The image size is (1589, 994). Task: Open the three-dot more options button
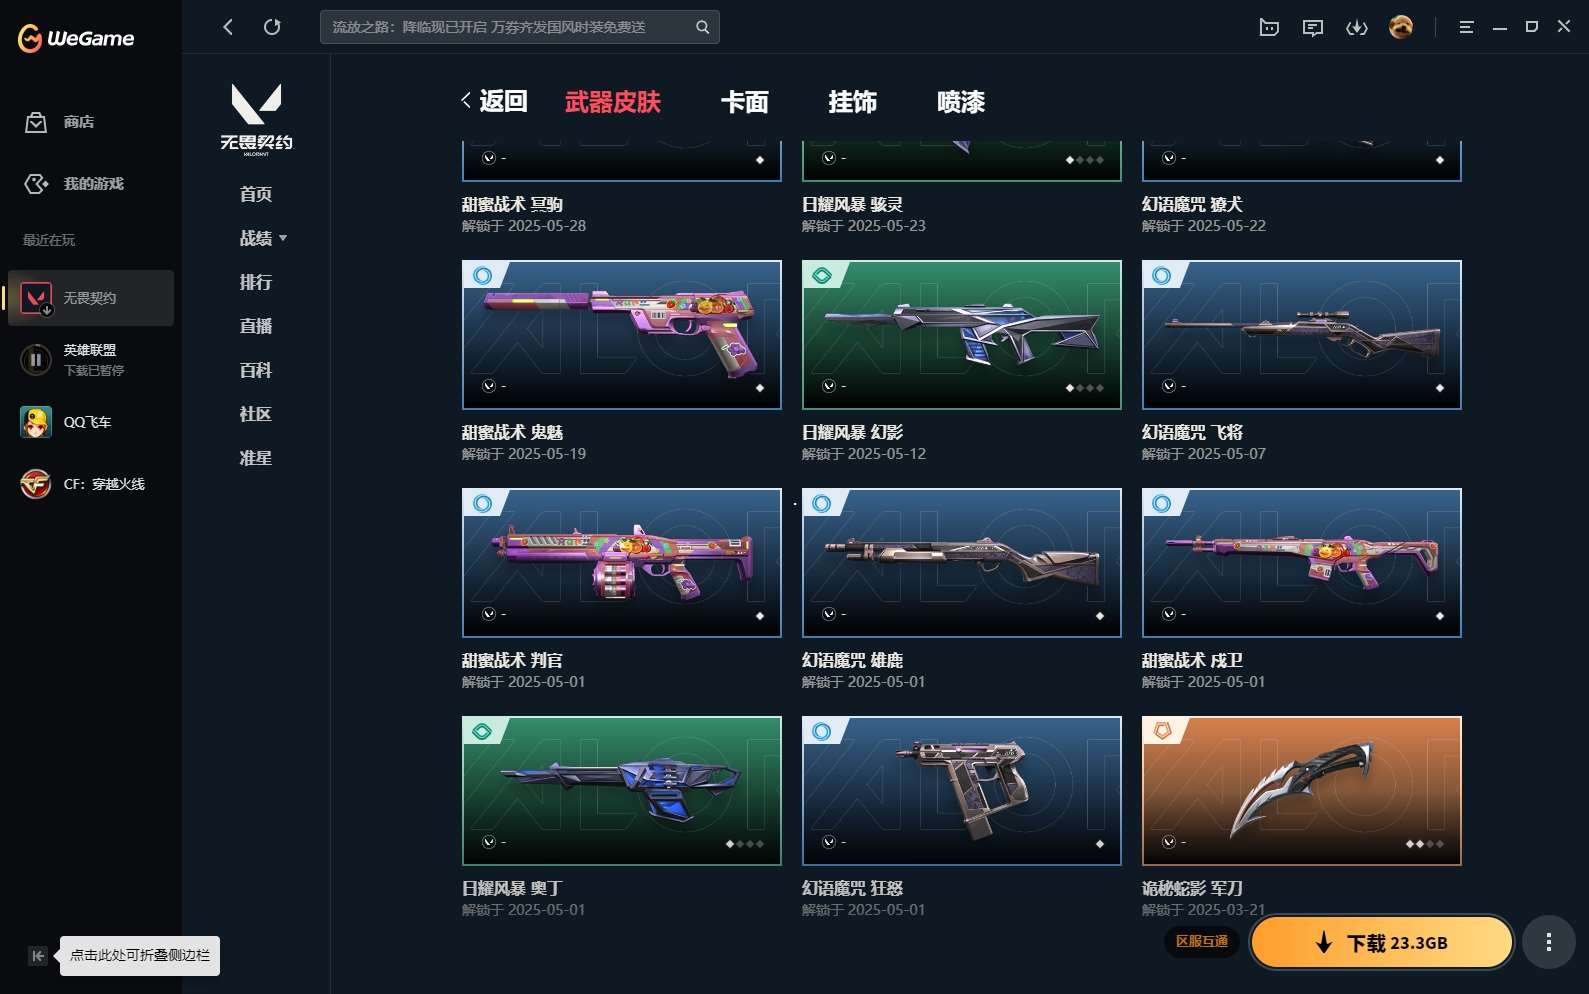(1549, 942)
